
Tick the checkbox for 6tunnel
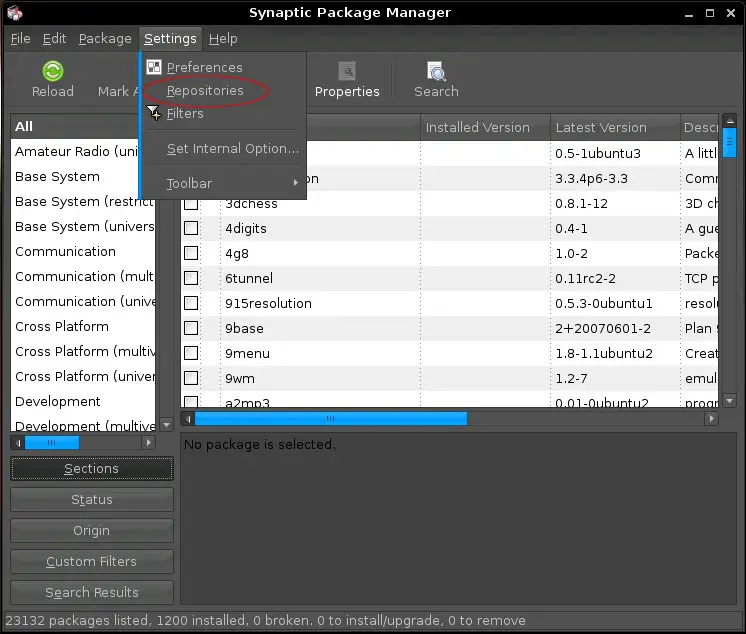click(x=191, y=278)
